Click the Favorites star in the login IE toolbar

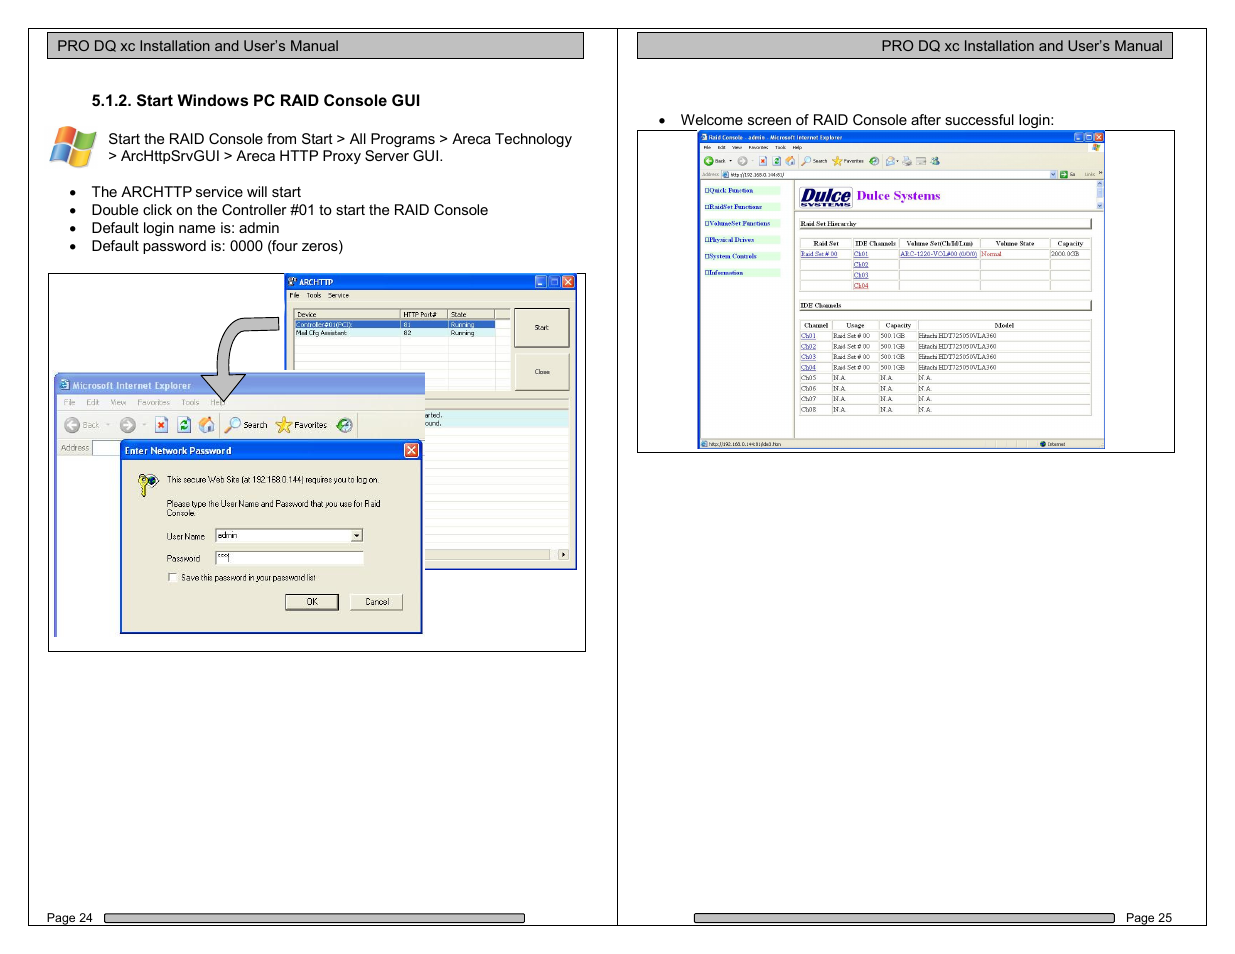tap(284, 425)
